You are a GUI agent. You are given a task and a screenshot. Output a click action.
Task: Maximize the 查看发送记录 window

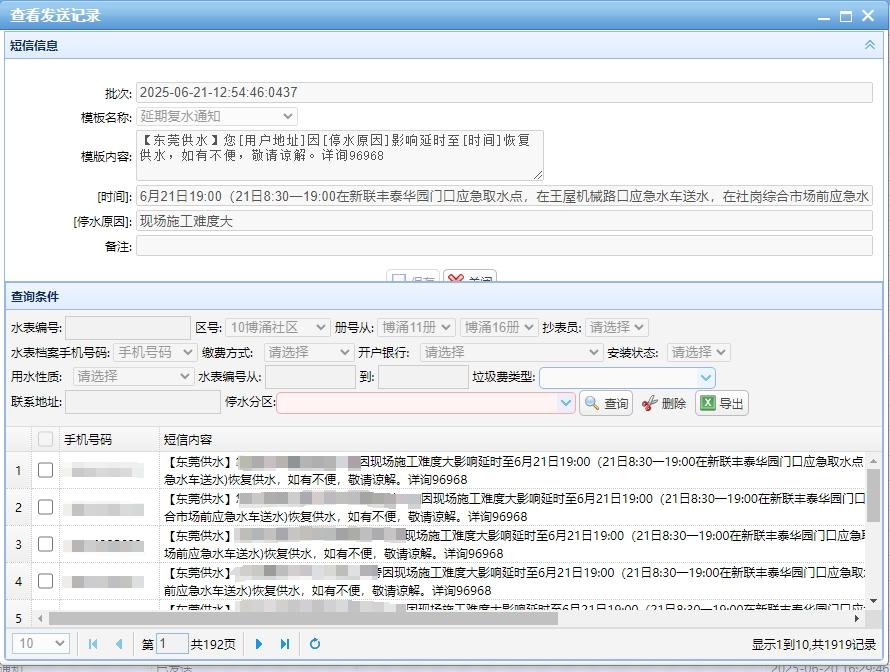[x=846, y=16]
